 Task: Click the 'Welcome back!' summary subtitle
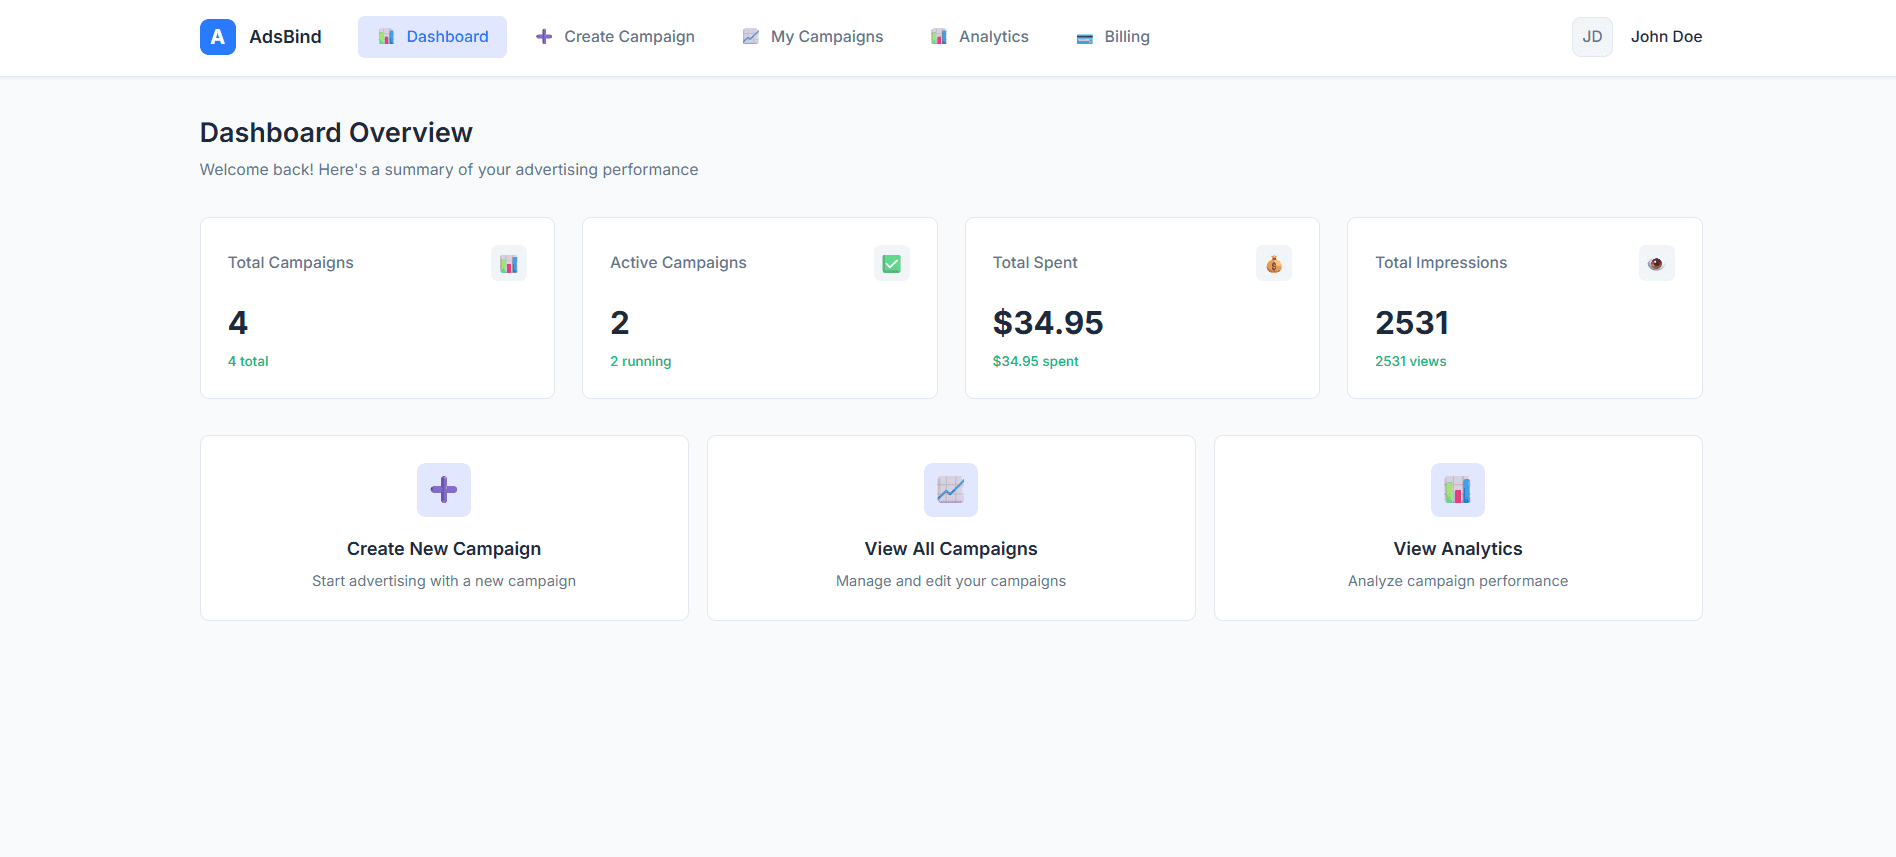point(449,170)
